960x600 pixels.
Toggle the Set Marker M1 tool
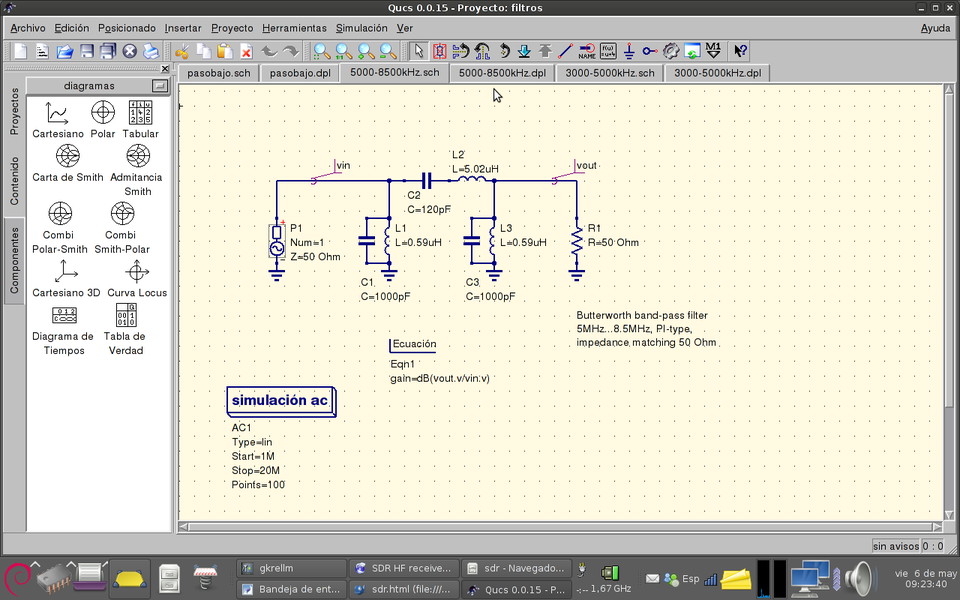click(713, 51)
